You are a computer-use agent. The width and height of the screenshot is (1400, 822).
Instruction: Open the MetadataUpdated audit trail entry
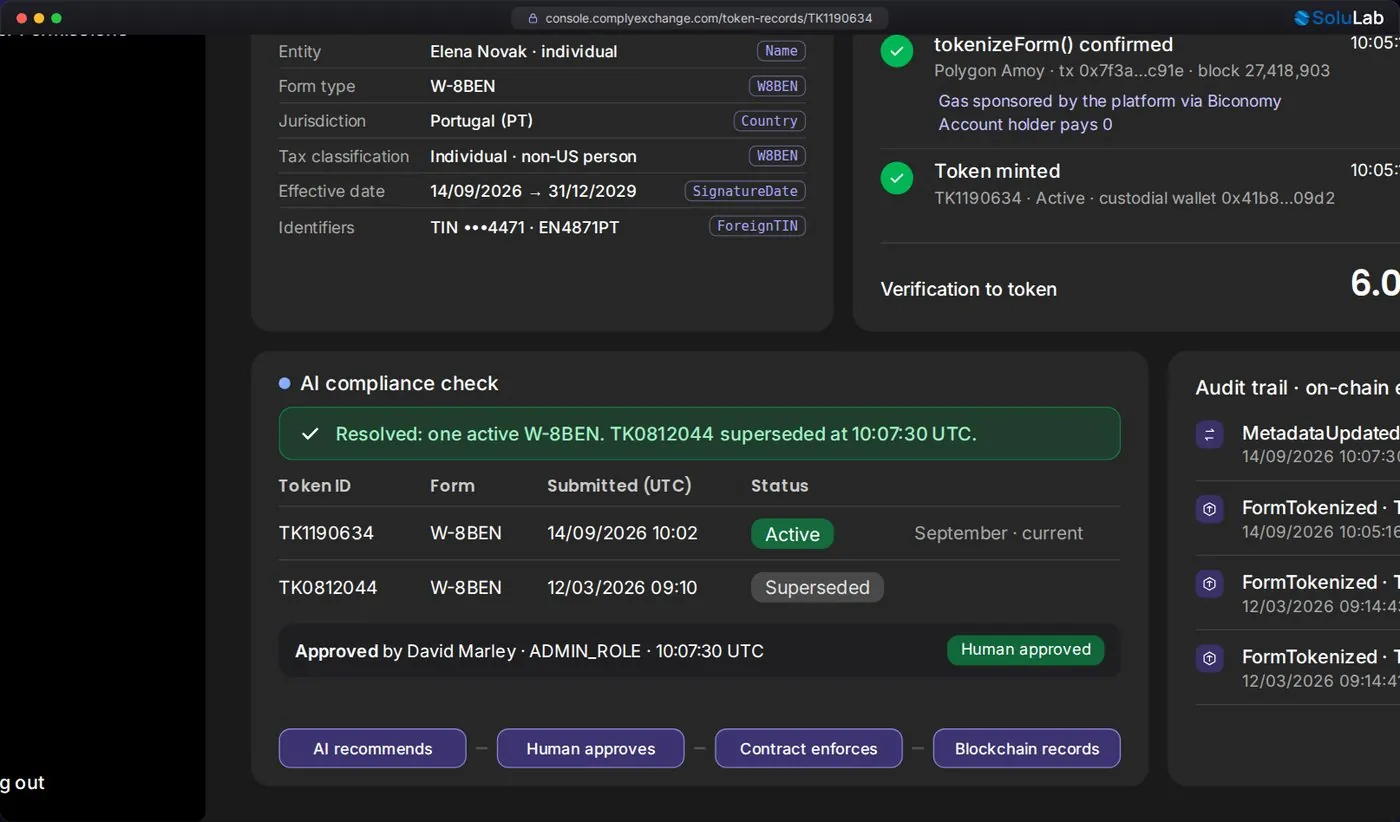(x=1297, y=444)
